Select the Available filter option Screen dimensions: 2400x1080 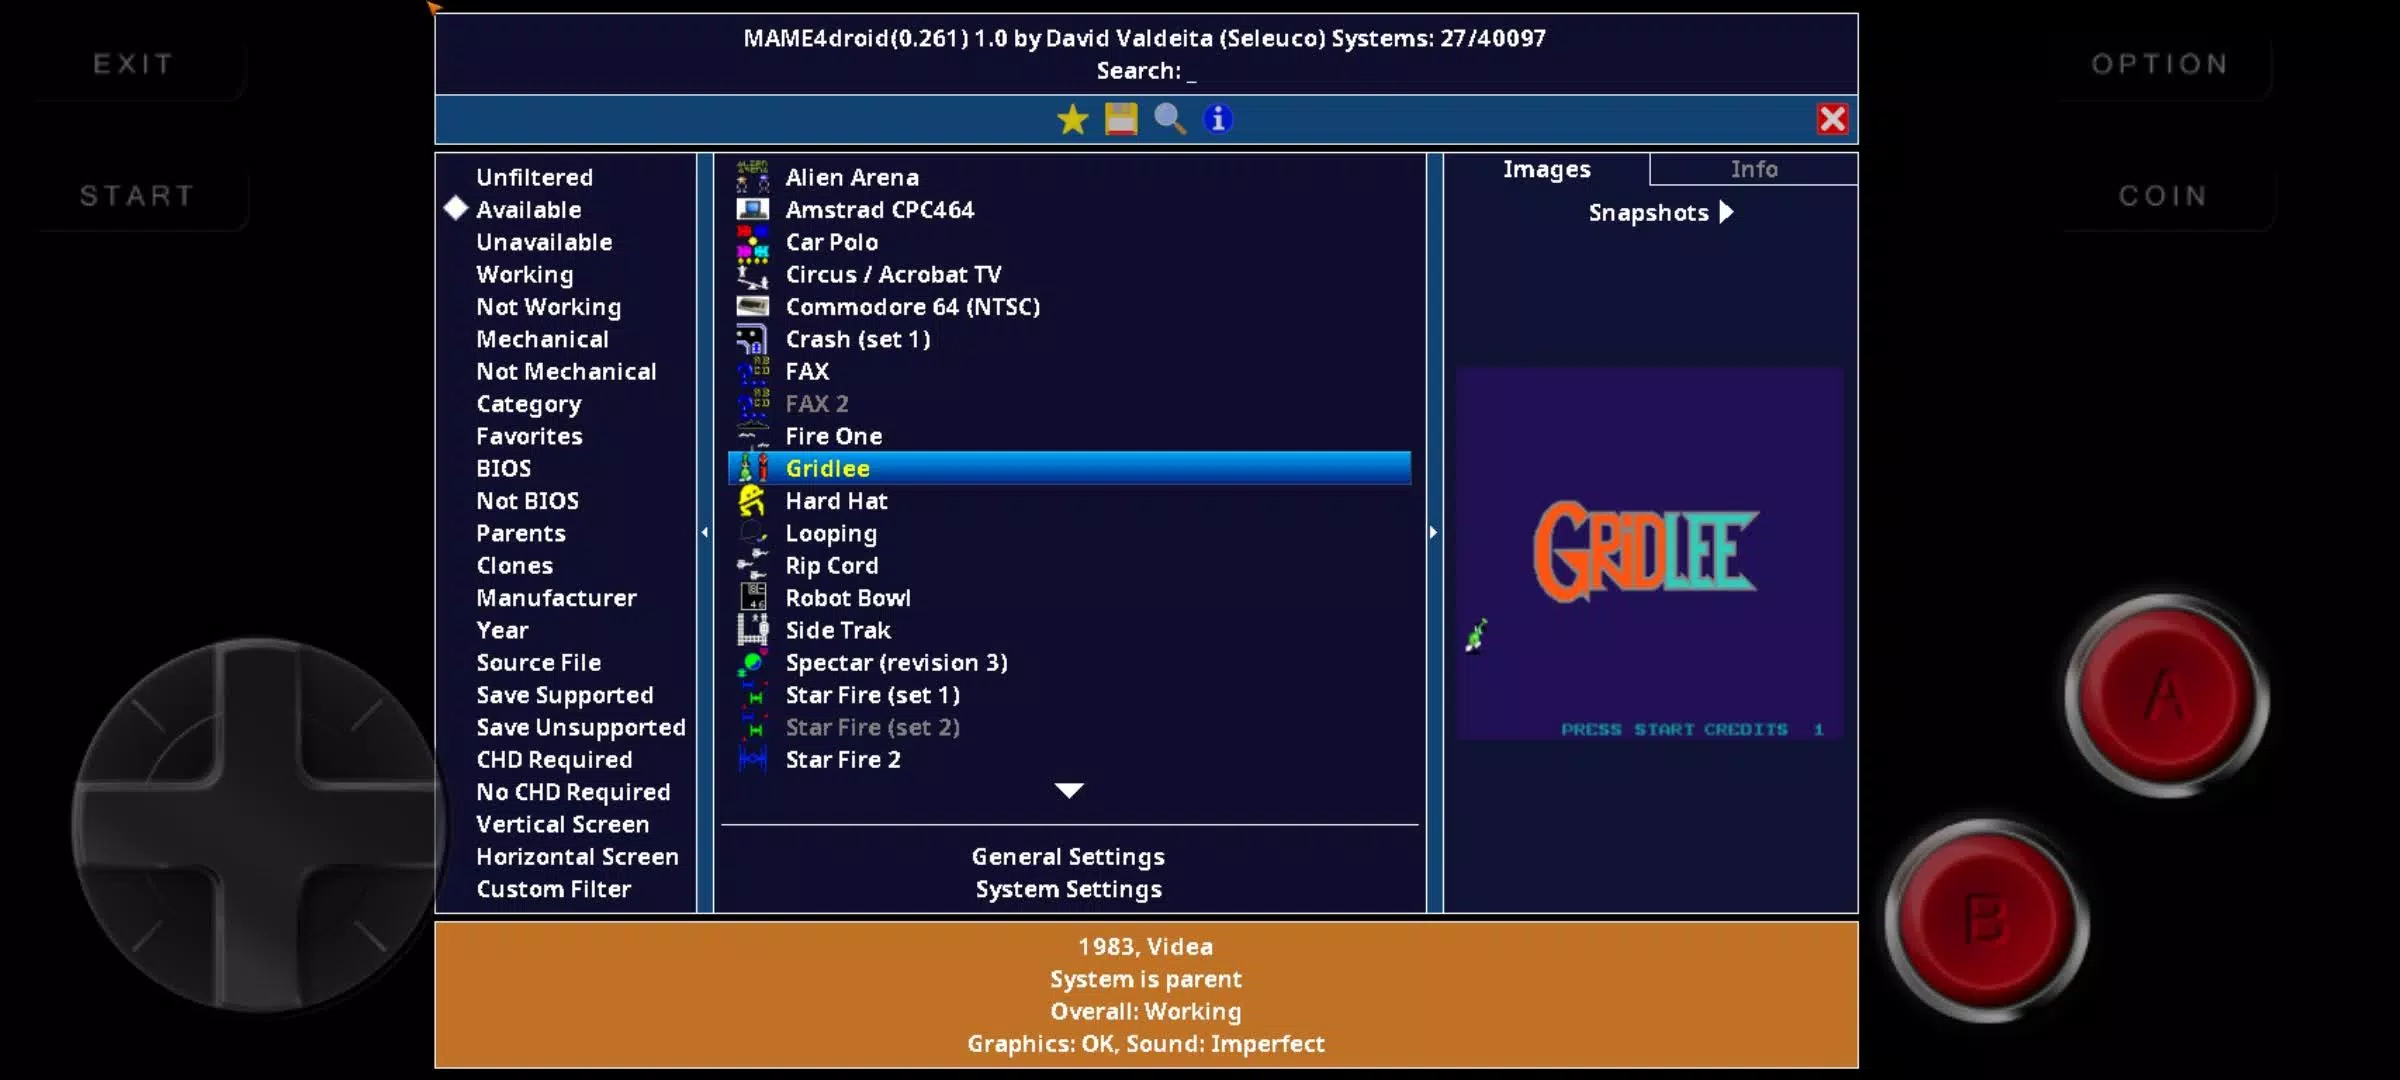(x=528, y=208)
